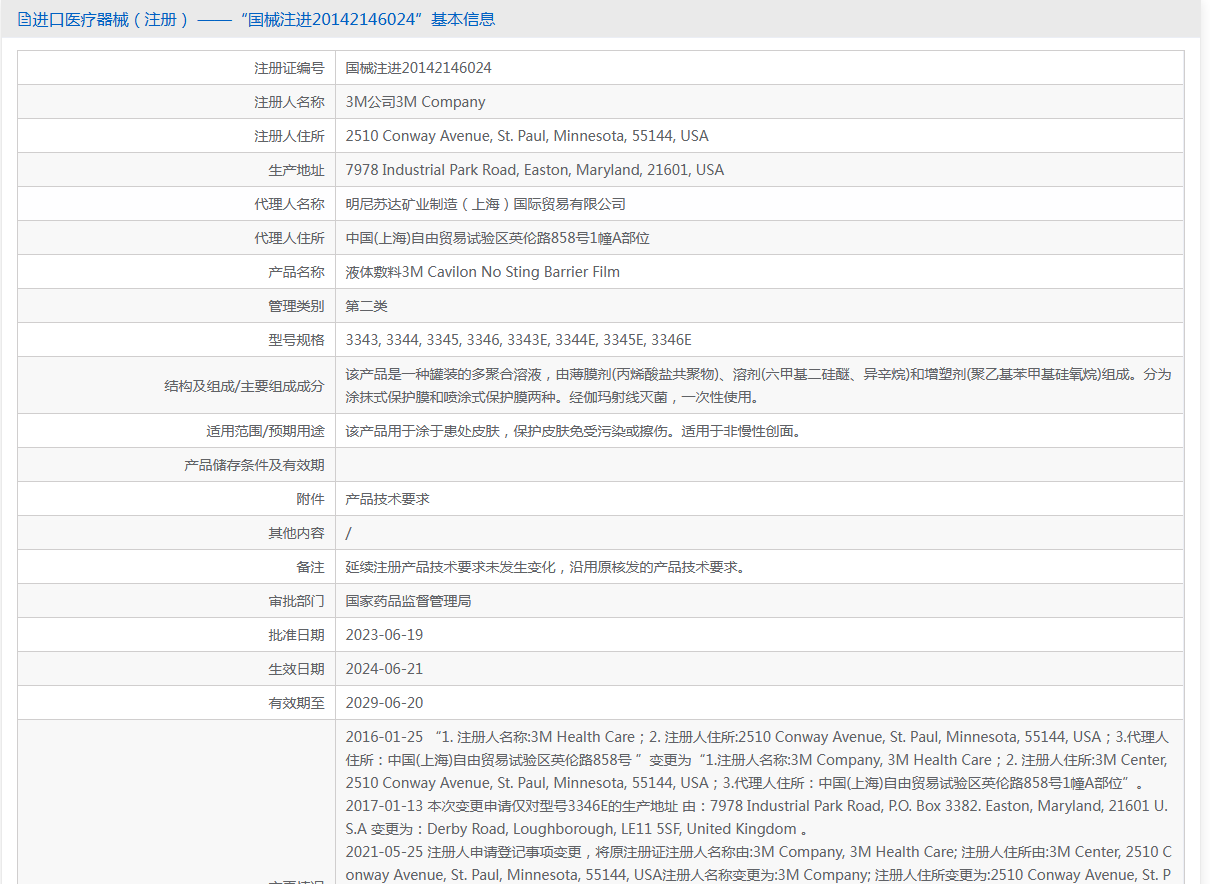
Task: Click the label "审批部门"
Action: [296, 601]
